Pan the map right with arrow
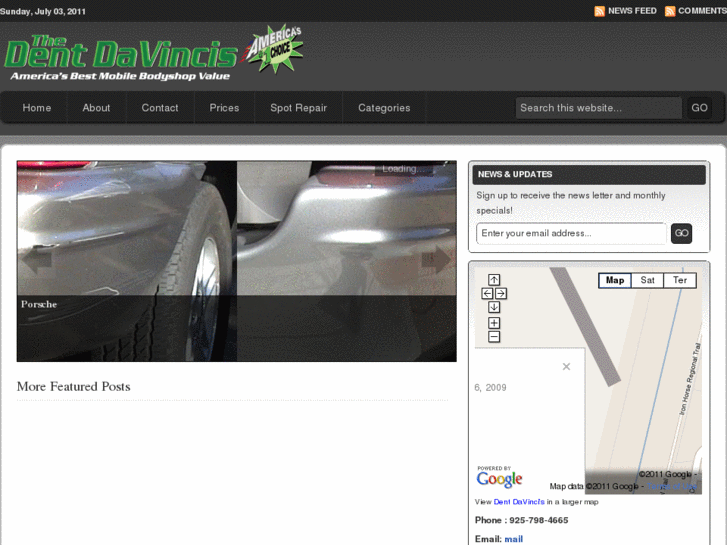The height and width of the screenshot is (545, 727). coord(501,294)
